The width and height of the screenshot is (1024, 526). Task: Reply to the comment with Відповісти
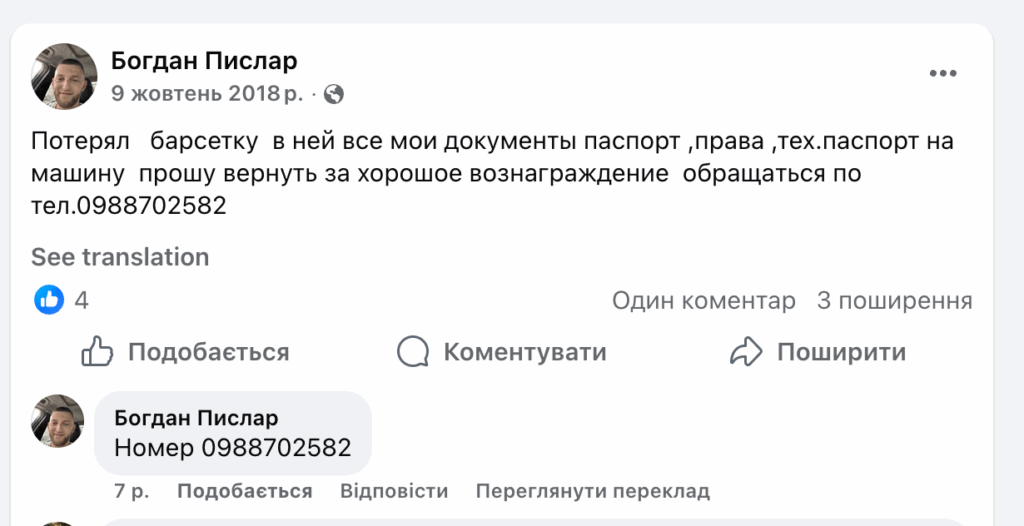pyautogui.click(x=394, y=491)
